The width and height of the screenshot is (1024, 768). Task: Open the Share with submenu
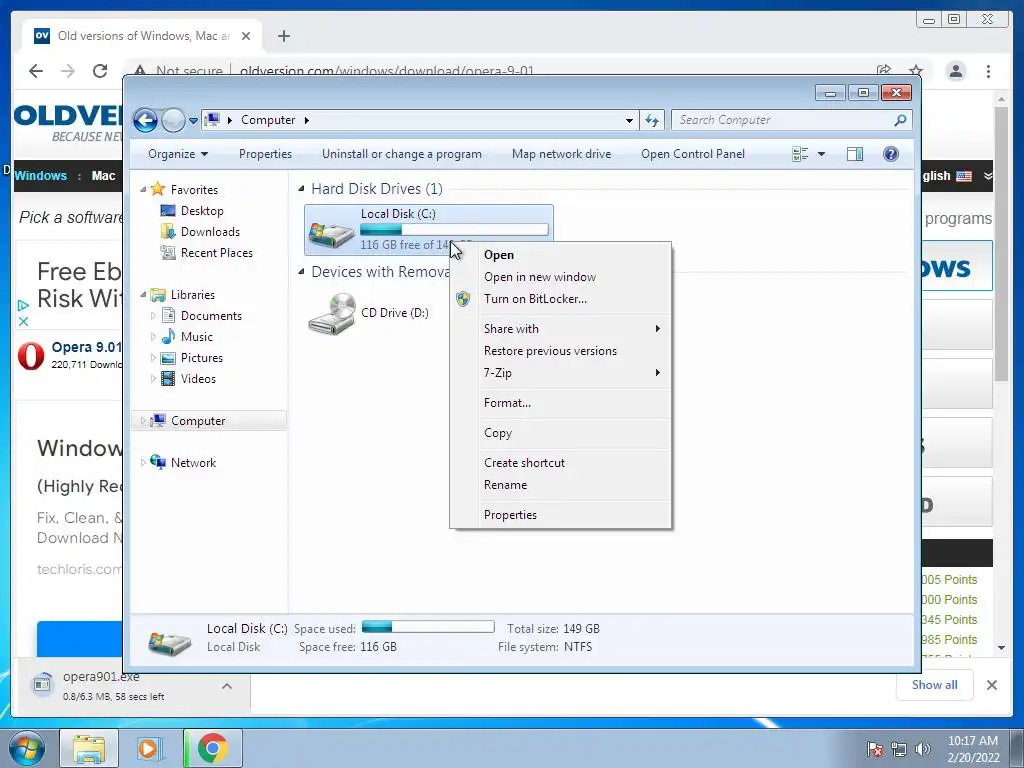pyautogui.click(x=511, y=328)
